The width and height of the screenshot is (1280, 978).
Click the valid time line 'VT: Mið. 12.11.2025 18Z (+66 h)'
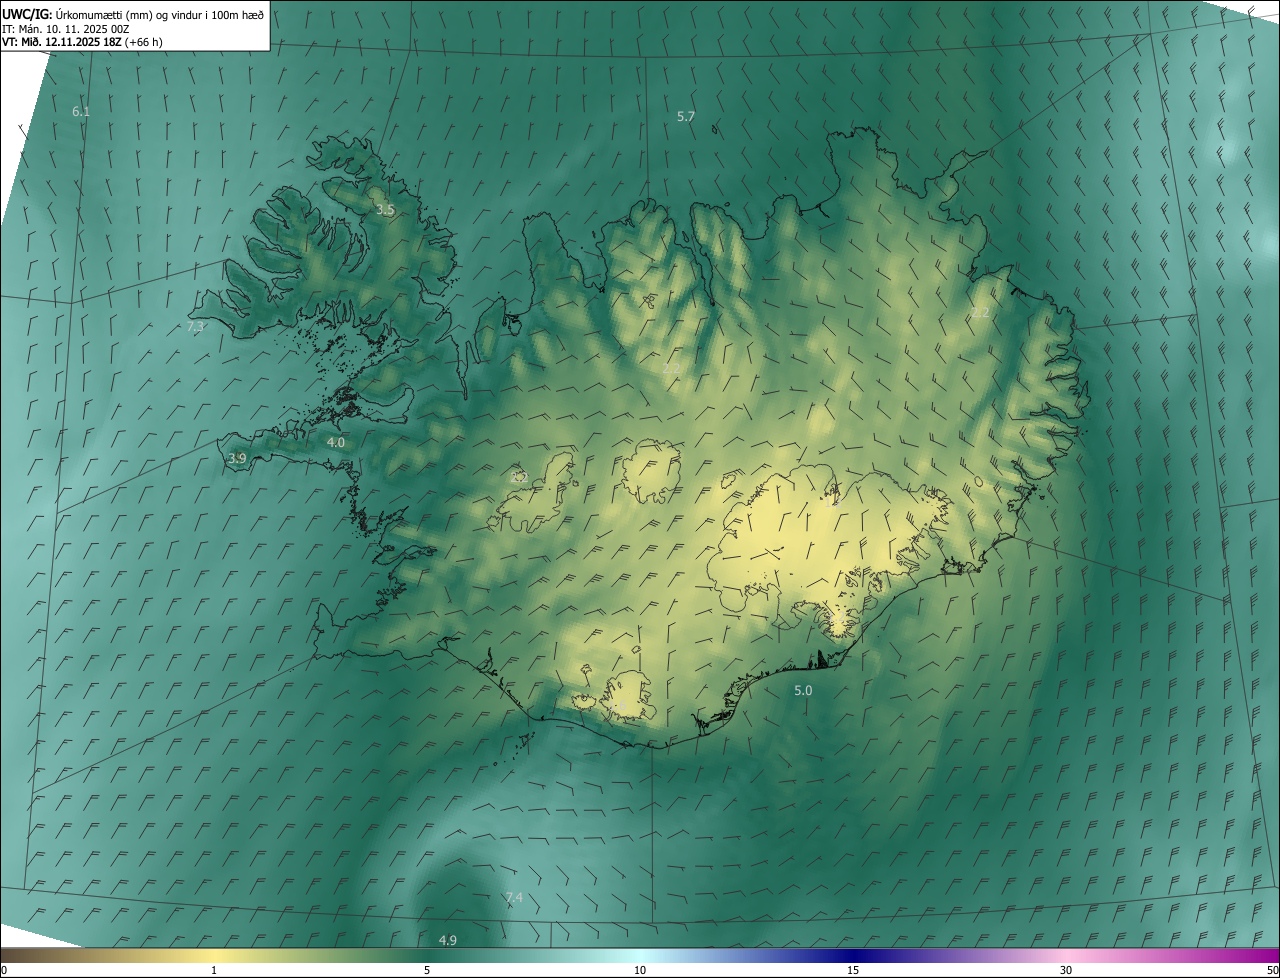coord(82,43)
